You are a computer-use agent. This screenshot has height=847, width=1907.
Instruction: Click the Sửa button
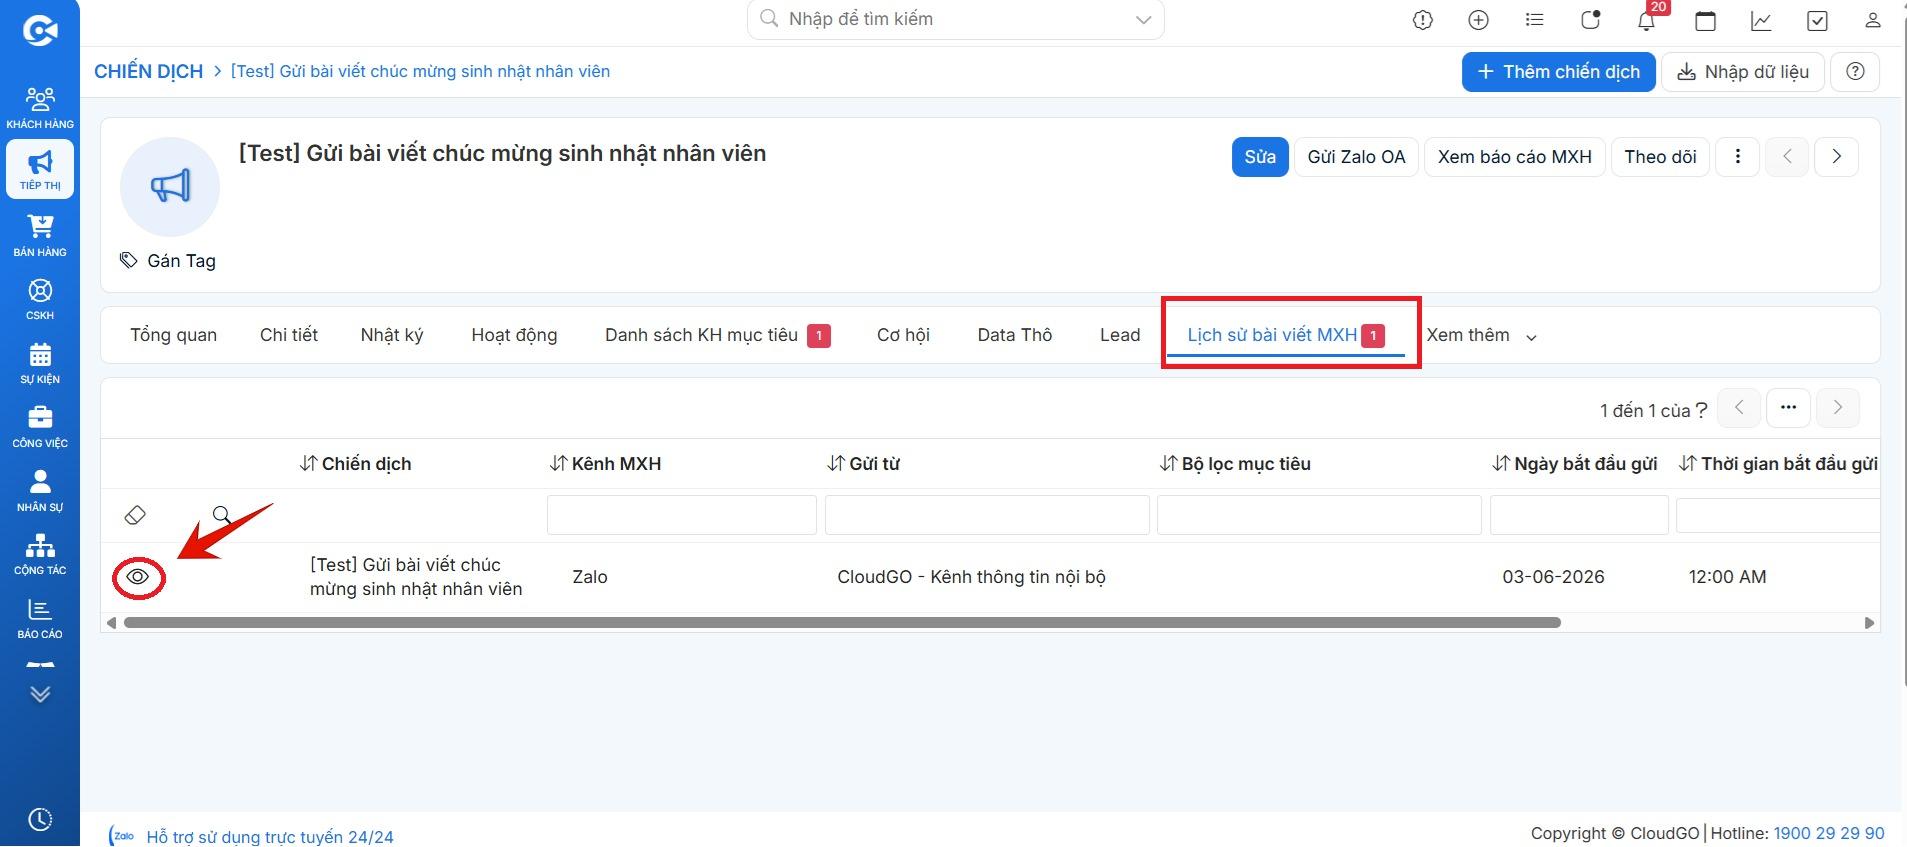click(x=1260, y=157)
